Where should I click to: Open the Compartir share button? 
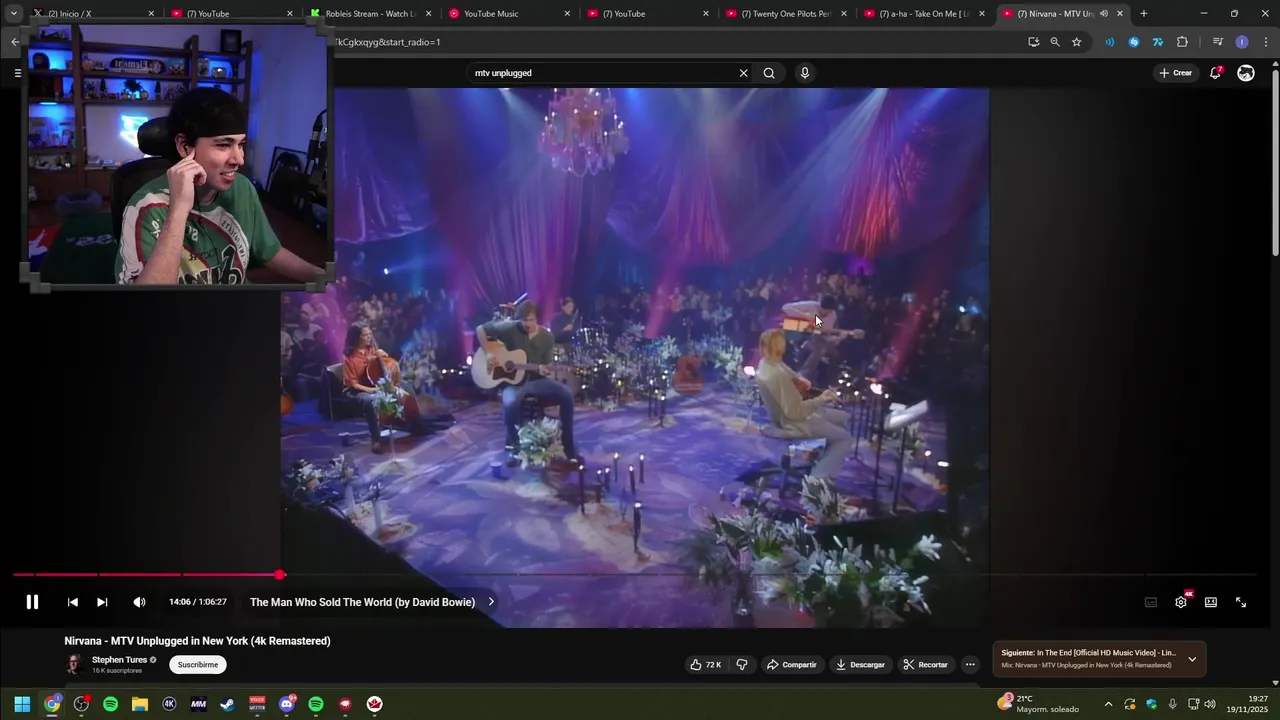click(x=791, y=665)
